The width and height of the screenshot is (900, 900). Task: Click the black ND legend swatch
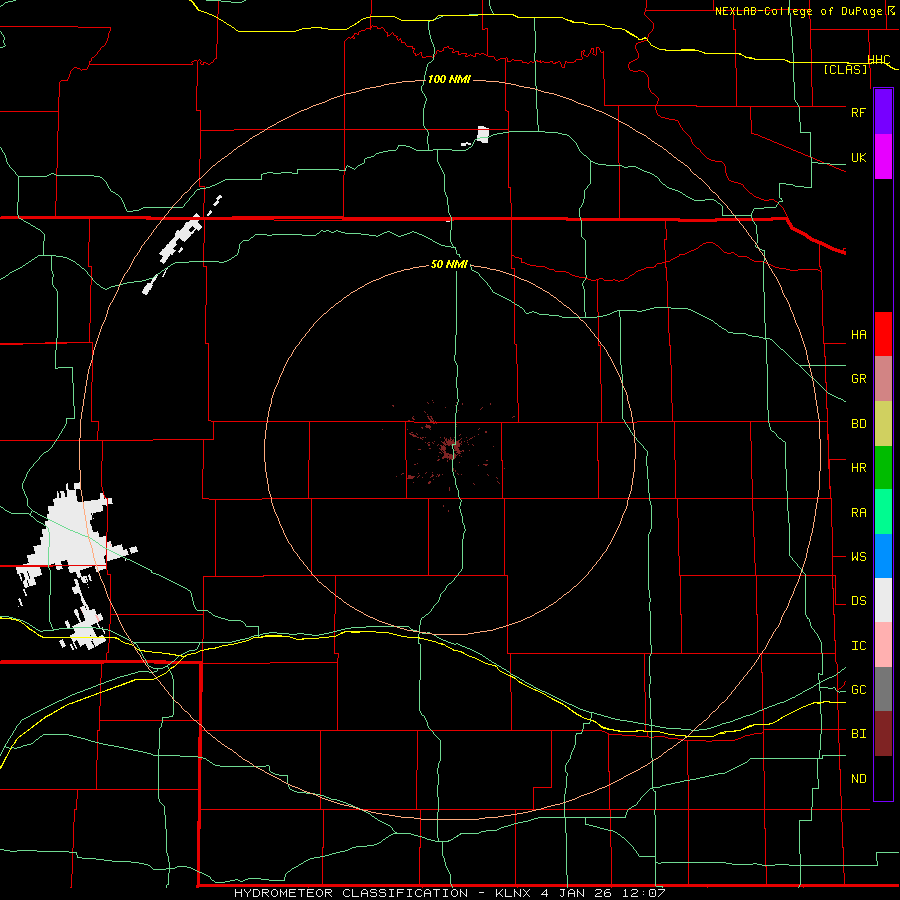[883, 778]
